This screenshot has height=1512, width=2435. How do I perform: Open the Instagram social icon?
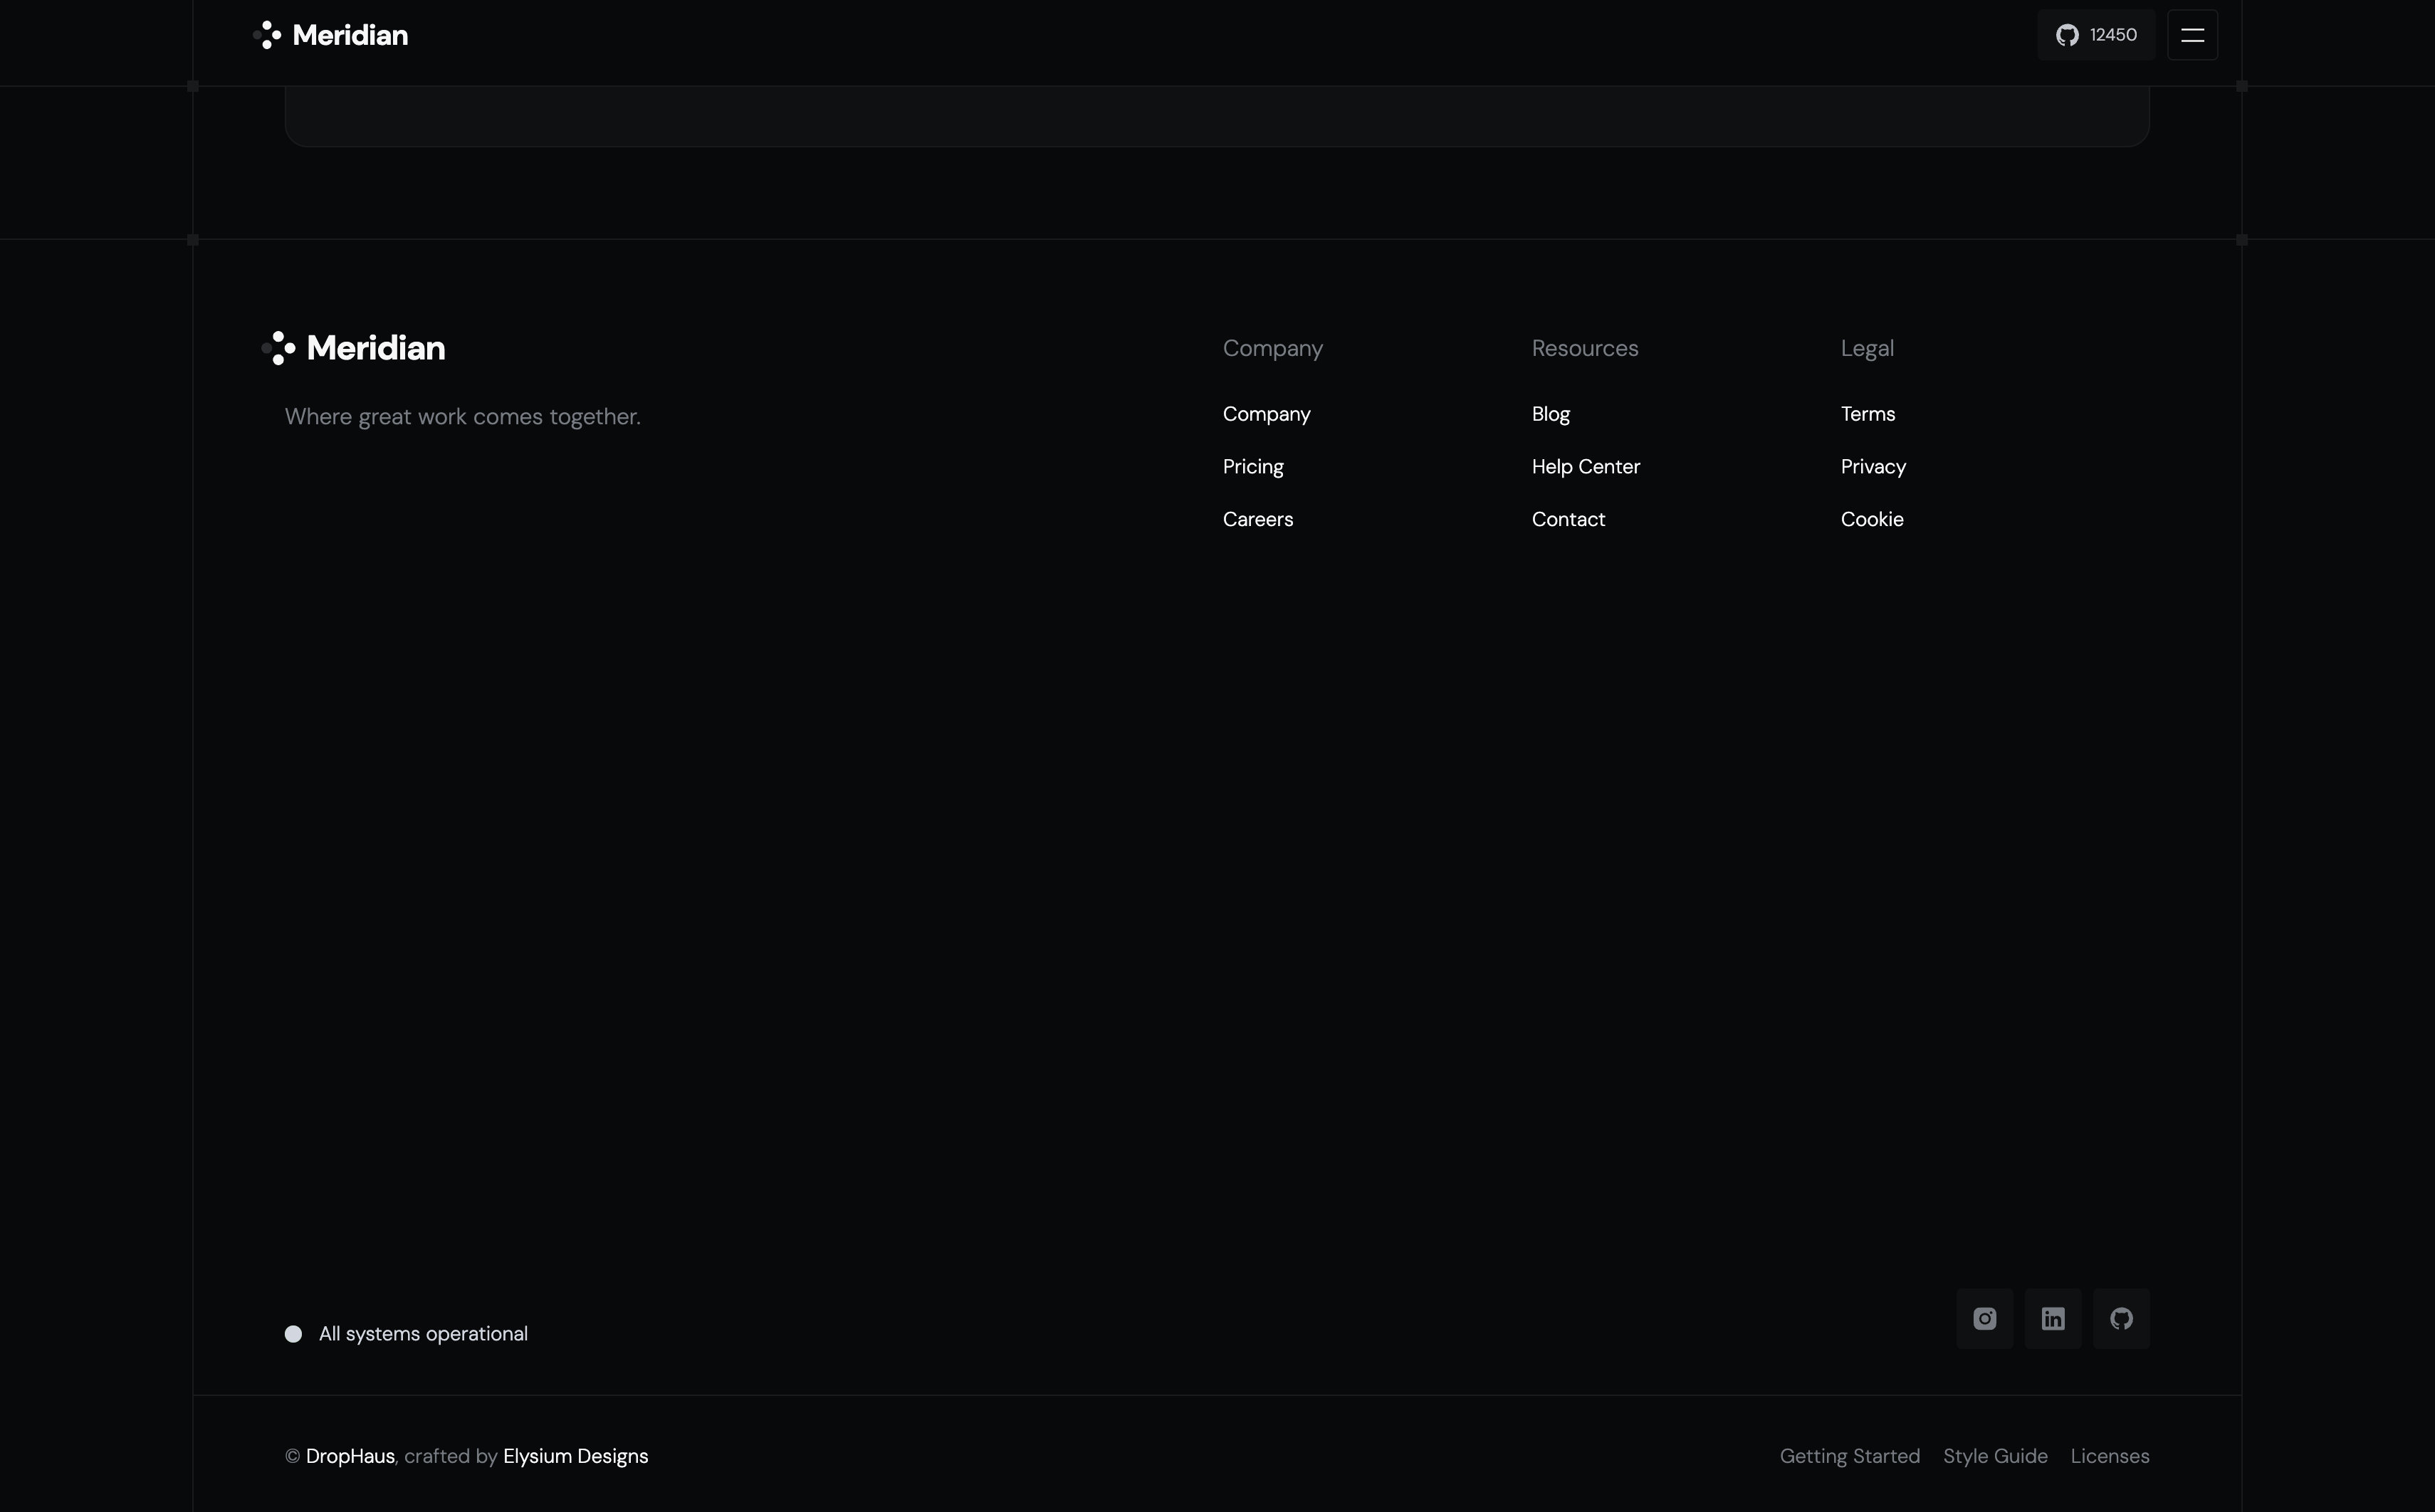[x=1984, y=1319]
